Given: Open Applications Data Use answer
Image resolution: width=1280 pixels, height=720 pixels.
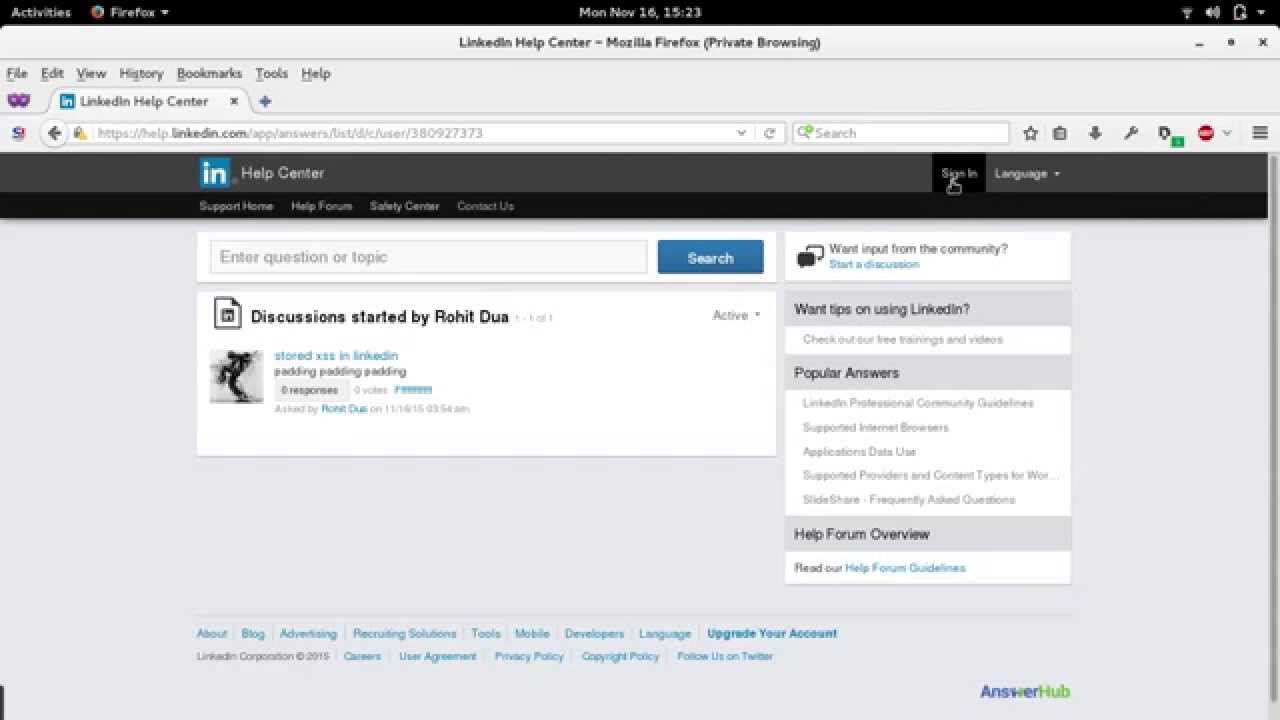Looking at the screenshot, I should pyautogui.click(x=859, y=451).
